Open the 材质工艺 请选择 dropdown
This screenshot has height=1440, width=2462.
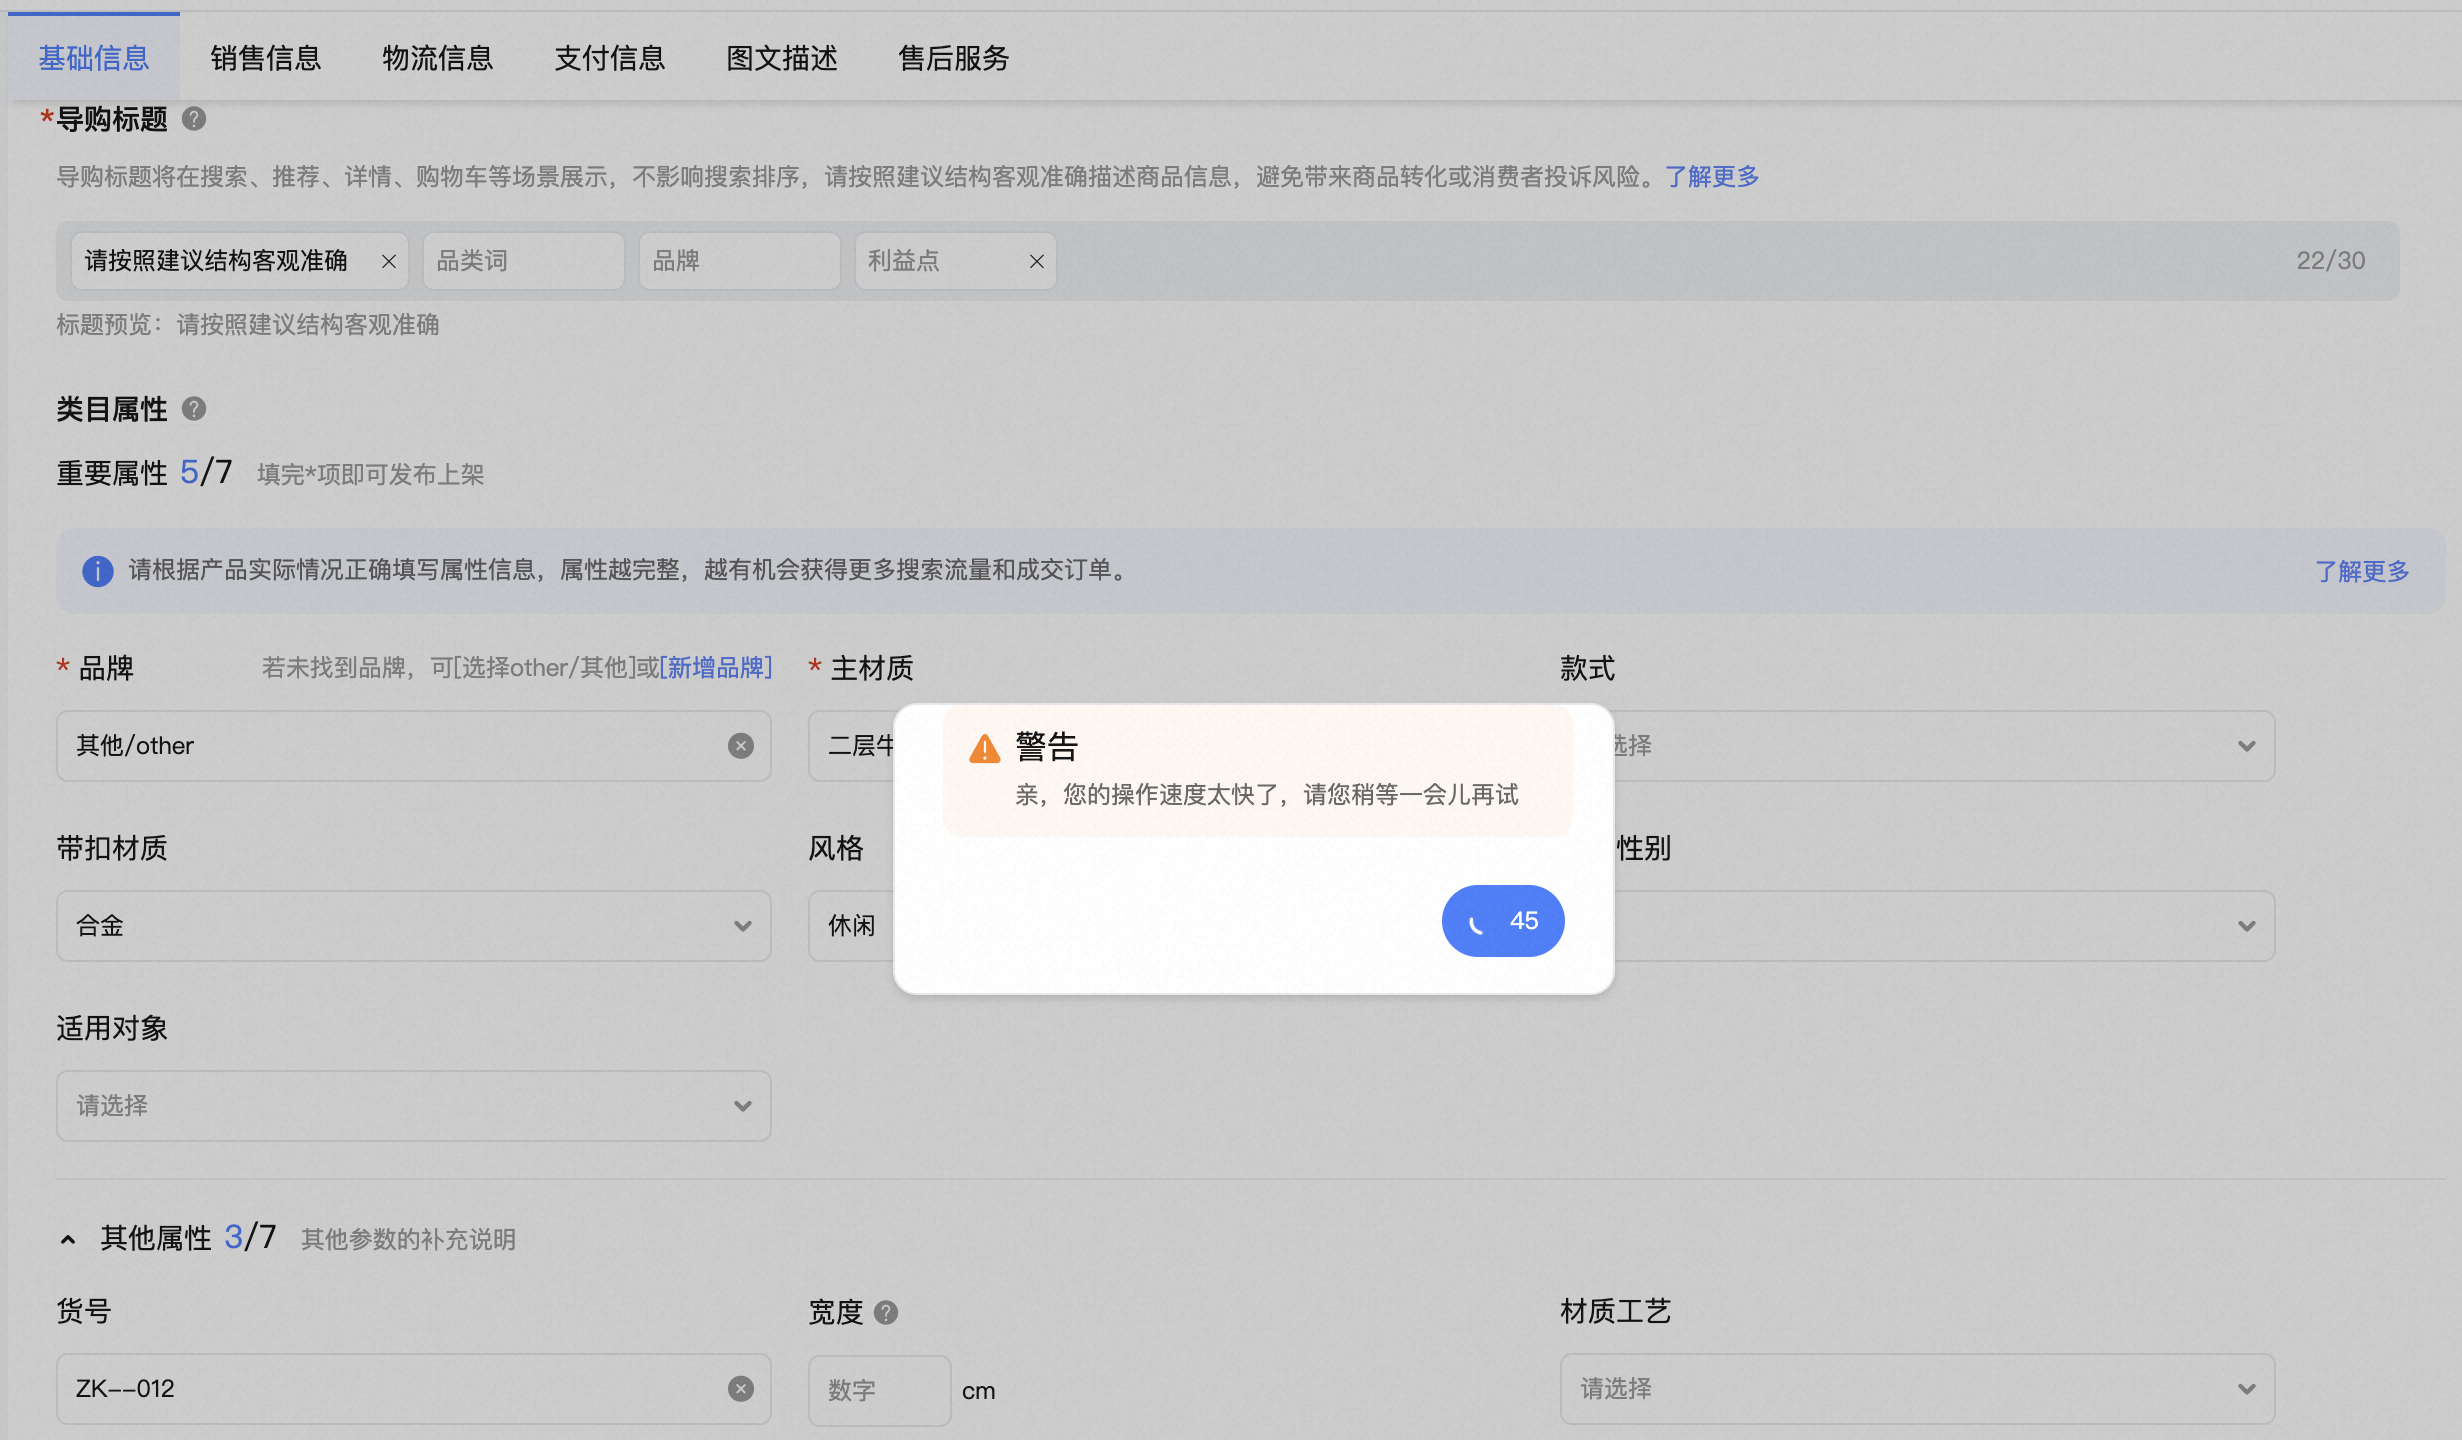click(1918, 1389)
